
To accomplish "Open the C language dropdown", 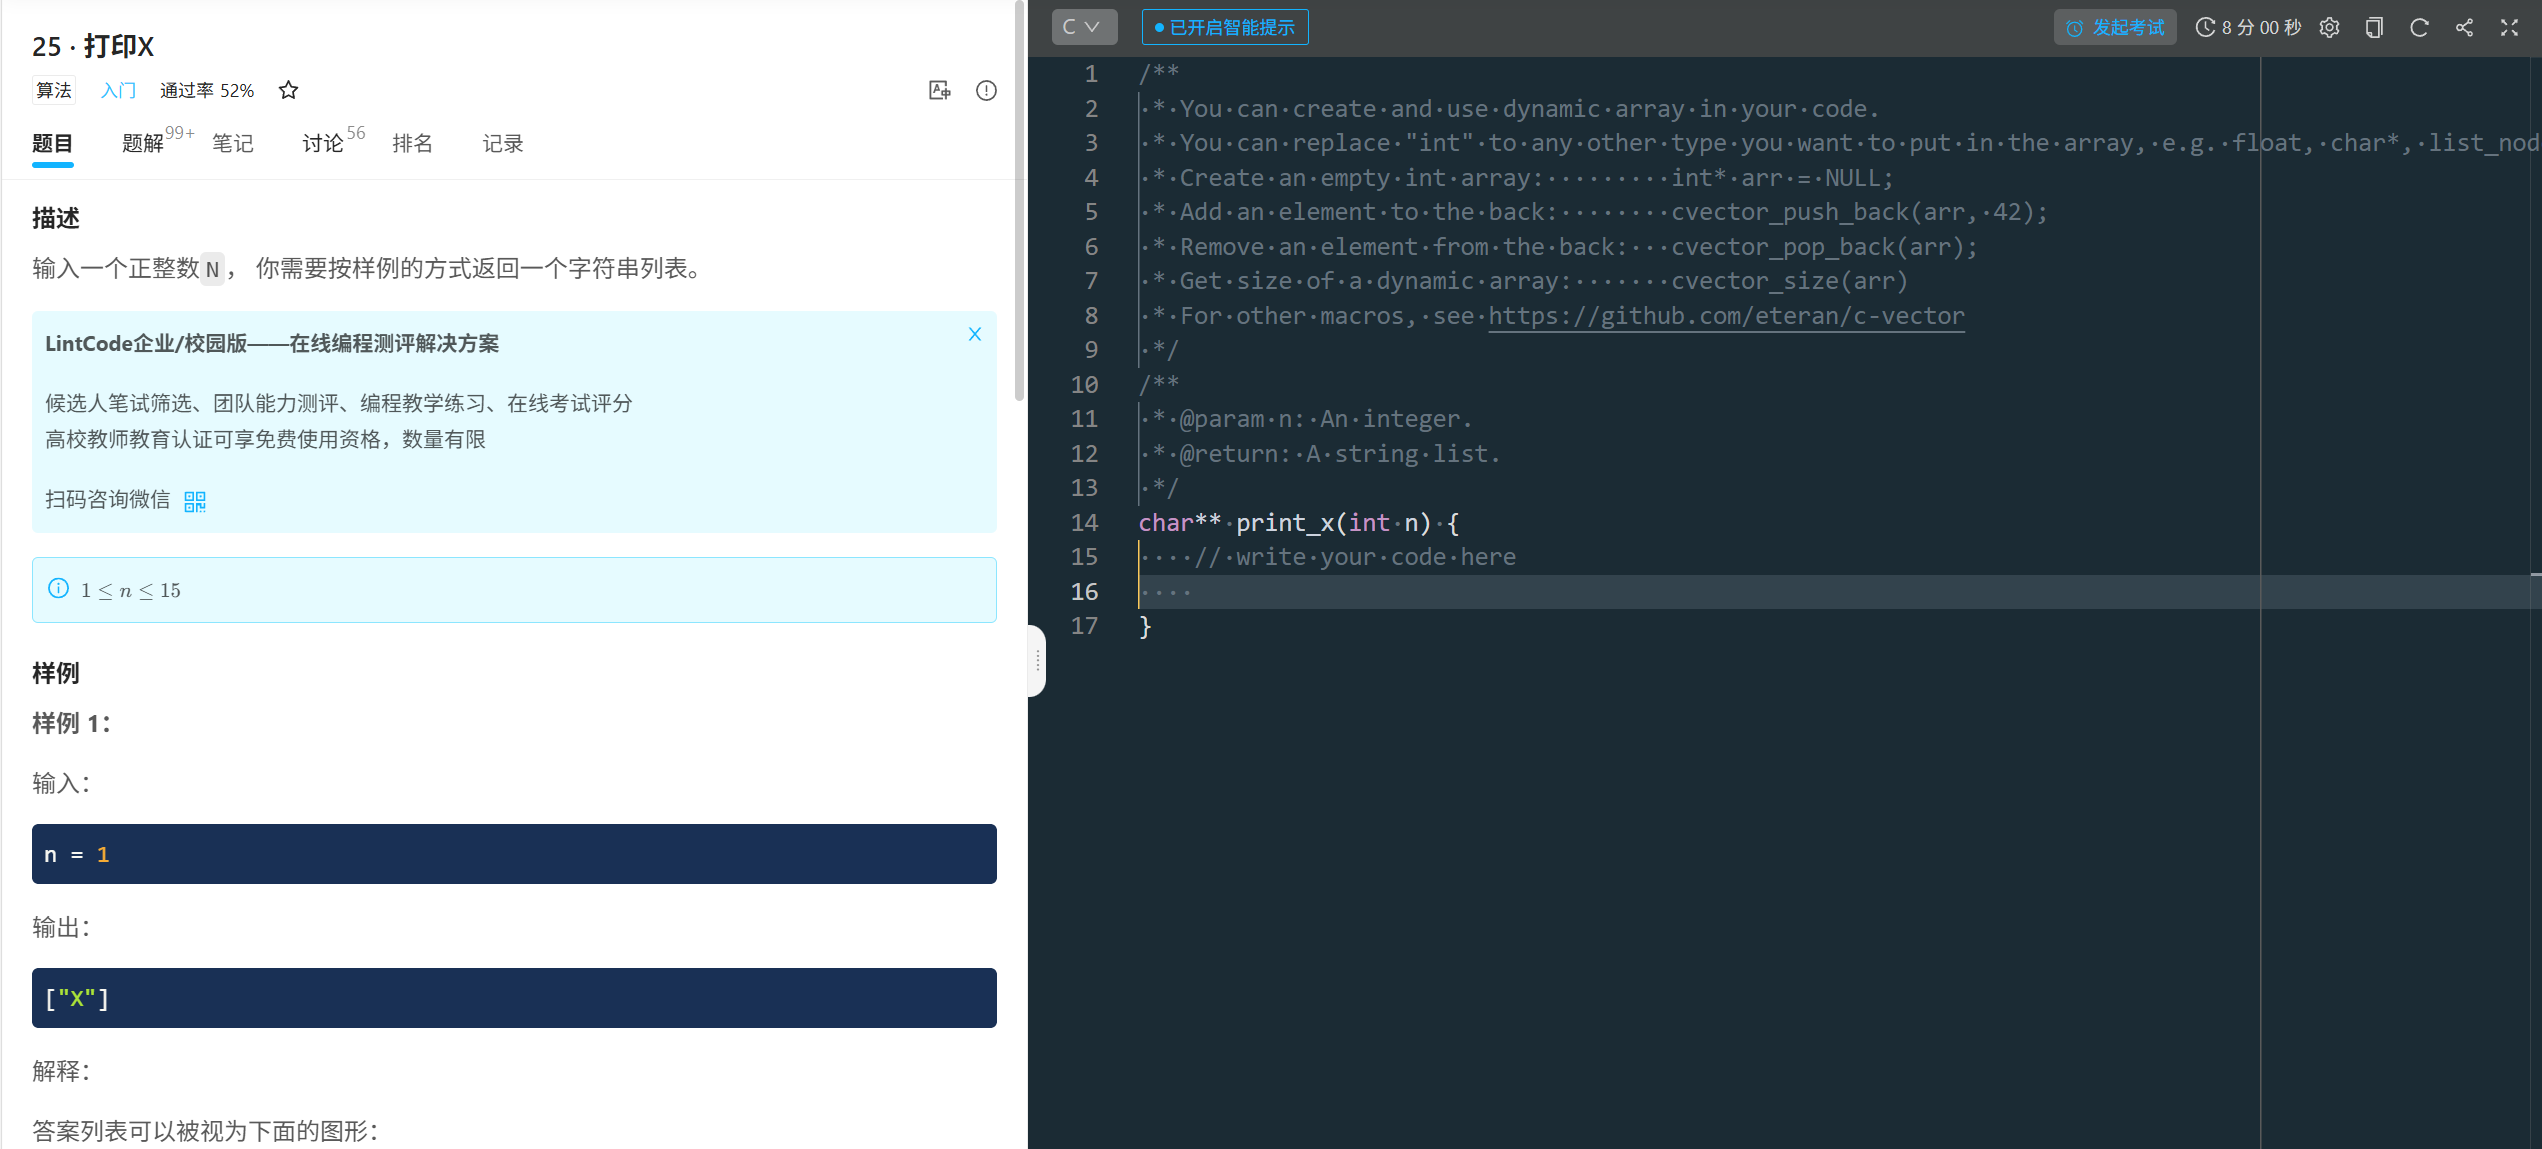I will pyautogui.click(x=1084, y=27).
